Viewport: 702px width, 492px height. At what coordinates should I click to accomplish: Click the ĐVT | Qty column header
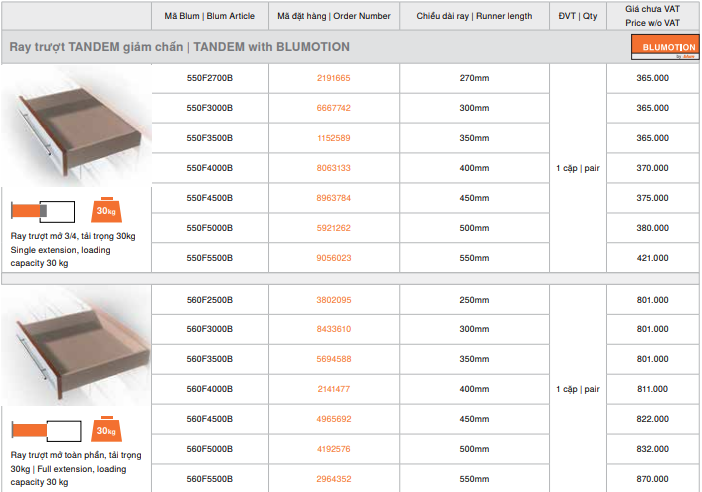[x=578, y=16]
